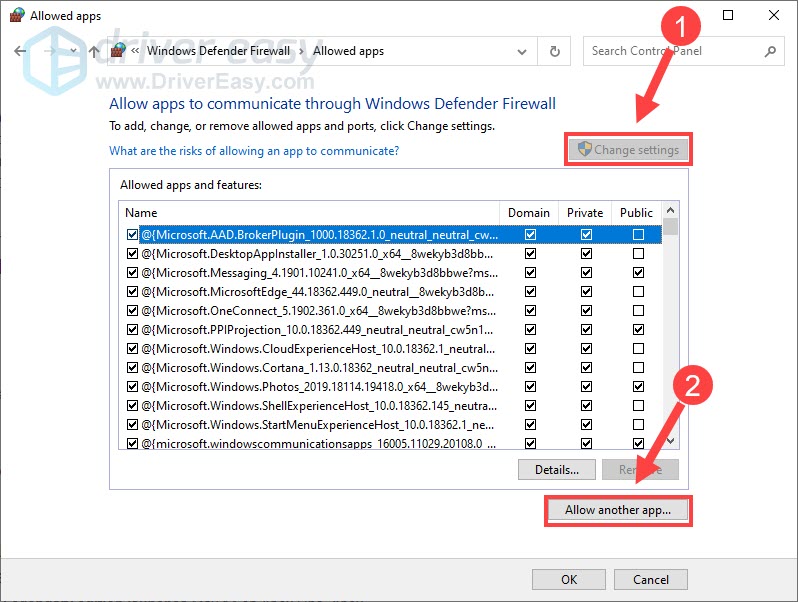
Task: Uncheck the Microsoft.PPIProjection row enable checkbox
Action: tap(132, 330)
